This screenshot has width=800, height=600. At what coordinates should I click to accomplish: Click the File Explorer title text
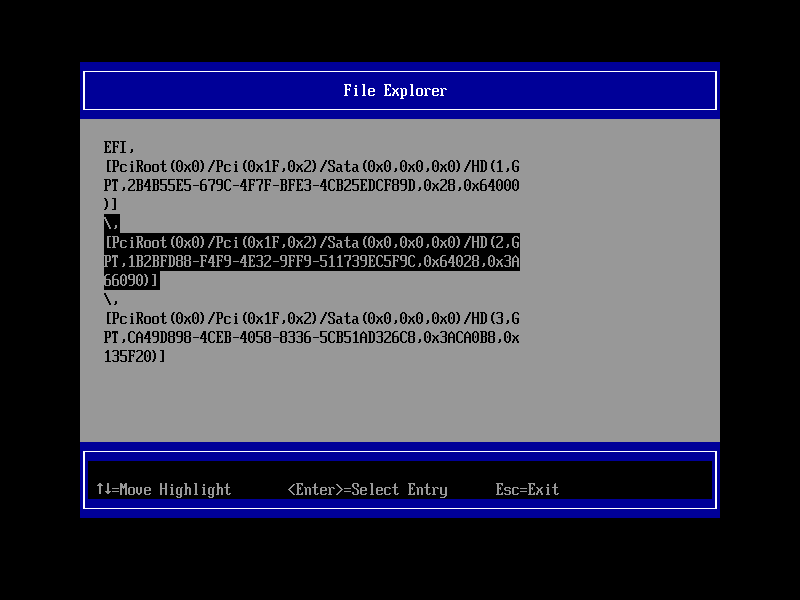coord(395,91)
